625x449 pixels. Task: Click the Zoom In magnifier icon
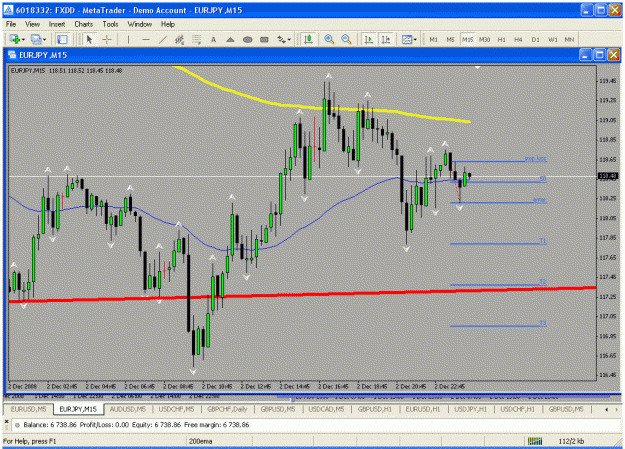[329, 39]
